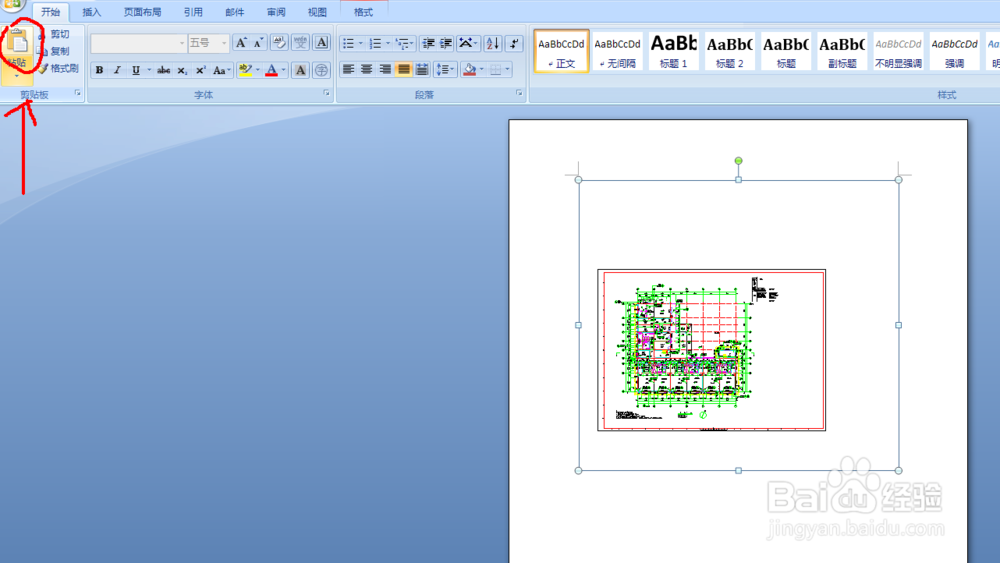Click the Copy (复制) button
Image resolution: width=1000 pixels, height=563 pixels.
click(x=54, y=51)
